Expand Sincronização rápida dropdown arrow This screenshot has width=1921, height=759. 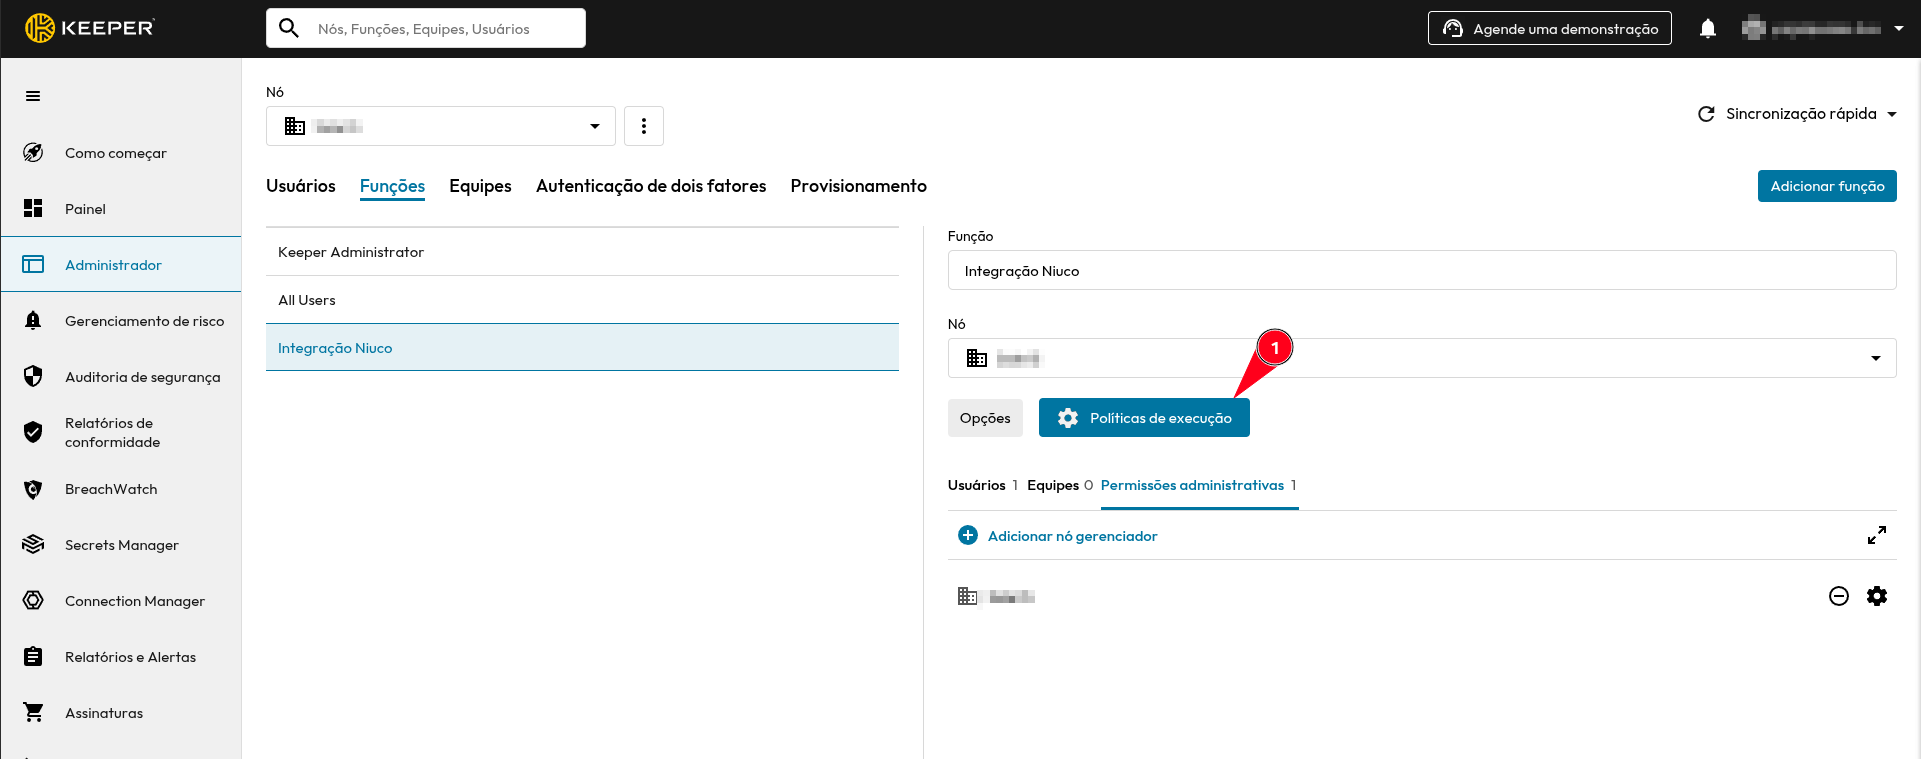pos(1892,114)
